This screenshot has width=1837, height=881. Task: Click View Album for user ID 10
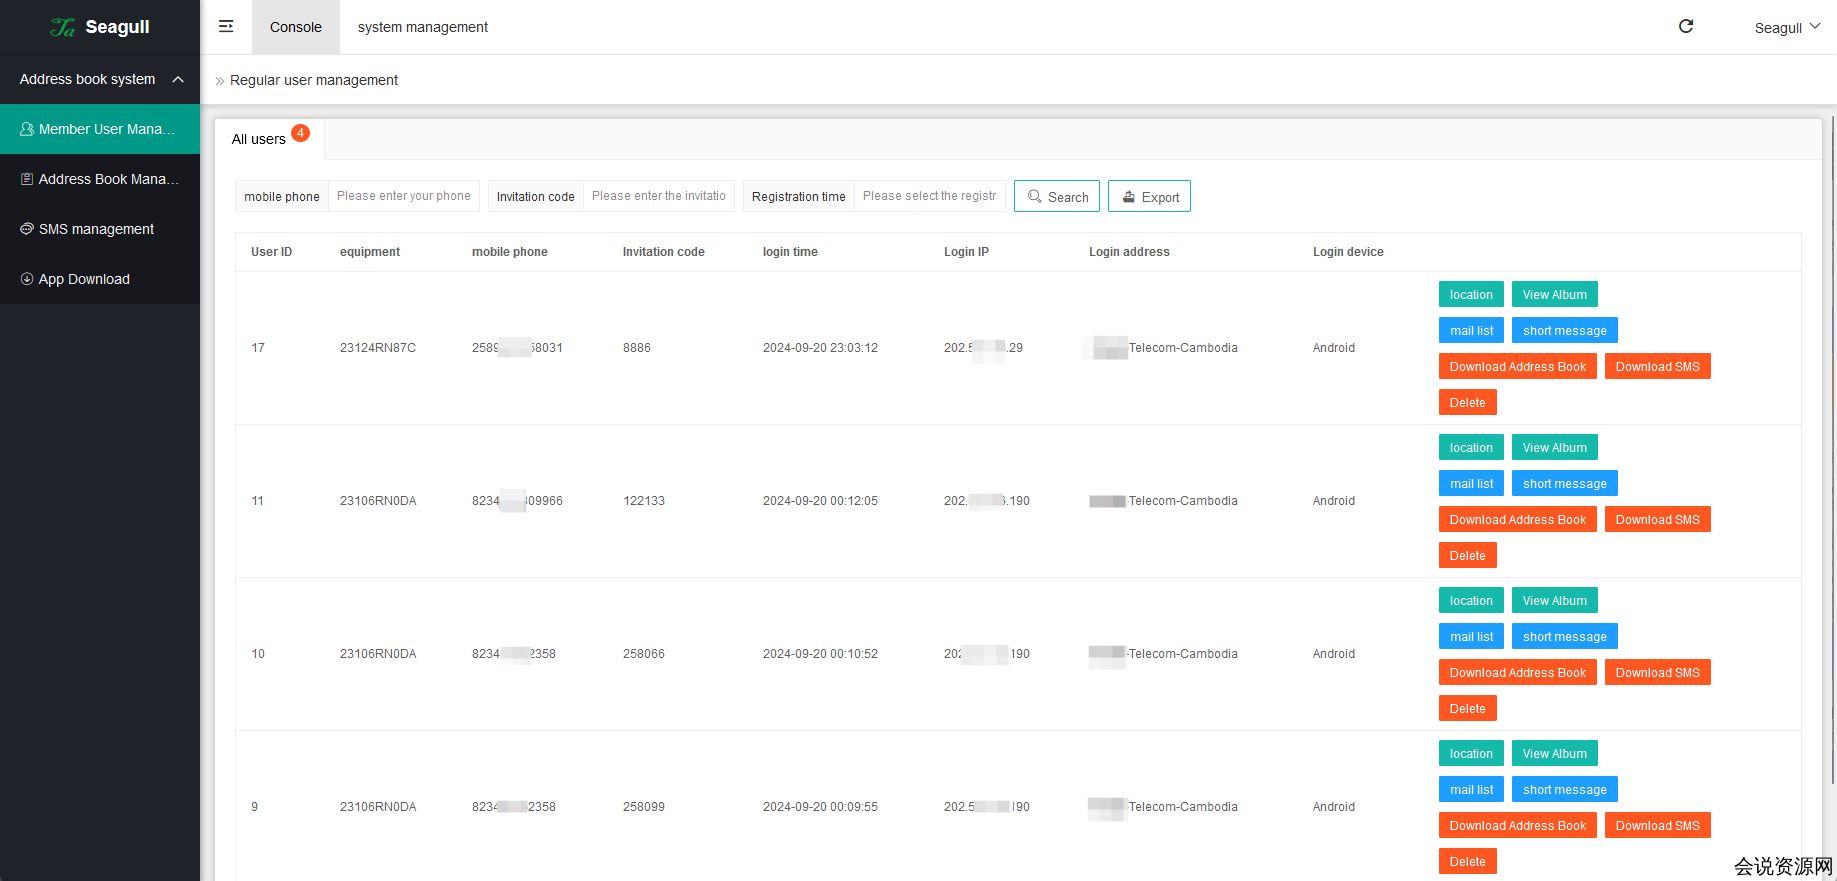[1555, 600]
